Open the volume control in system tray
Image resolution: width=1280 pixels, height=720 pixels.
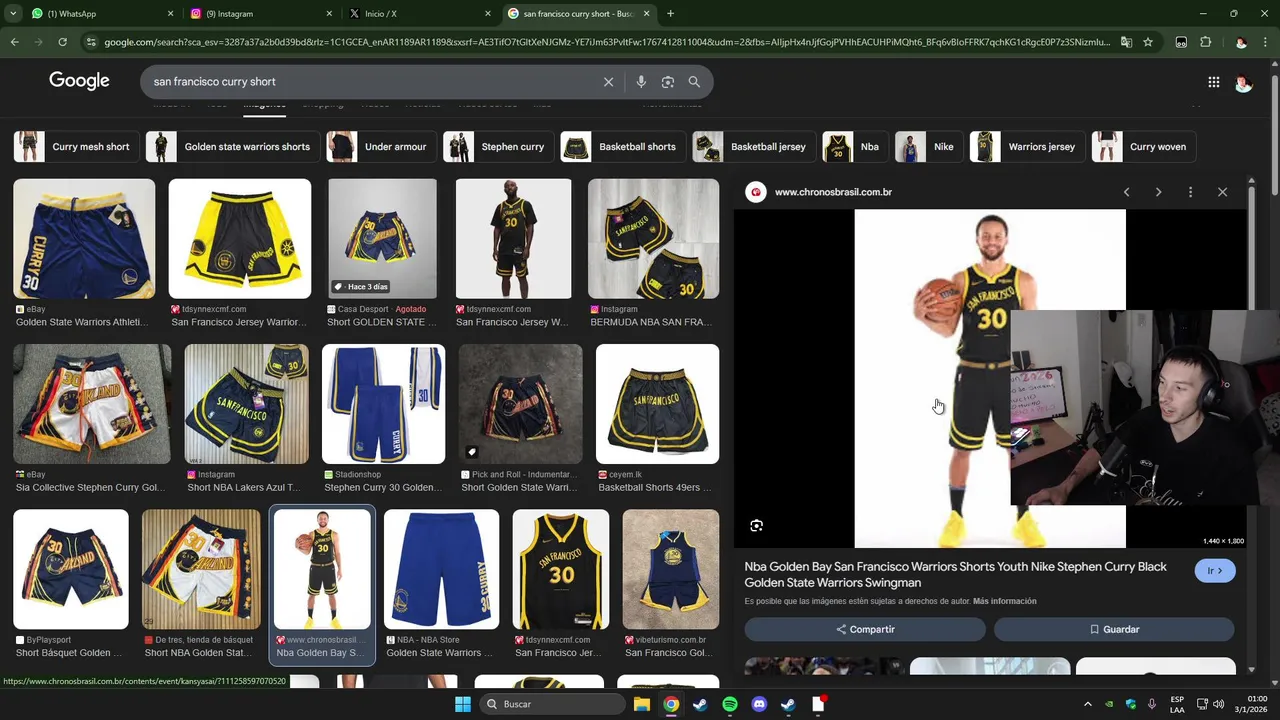click(1218, 704)
